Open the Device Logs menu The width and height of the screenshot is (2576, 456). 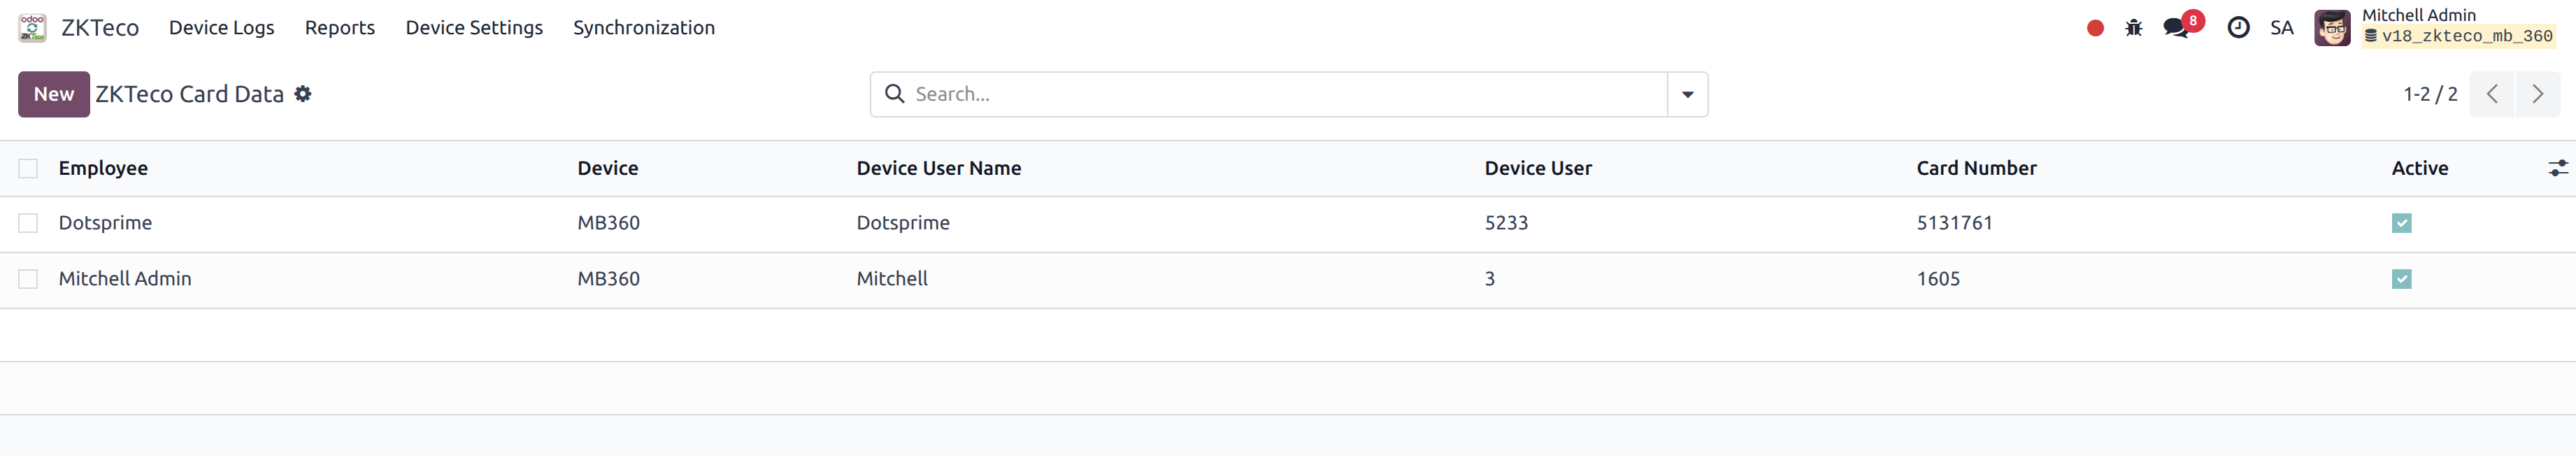221,28
